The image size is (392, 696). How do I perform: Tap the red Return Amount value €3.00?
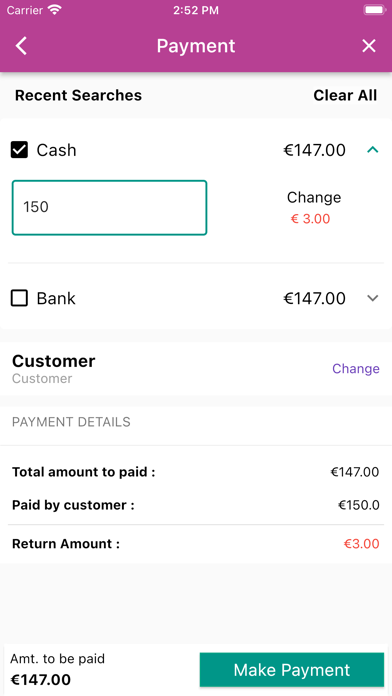click(361, 544)
